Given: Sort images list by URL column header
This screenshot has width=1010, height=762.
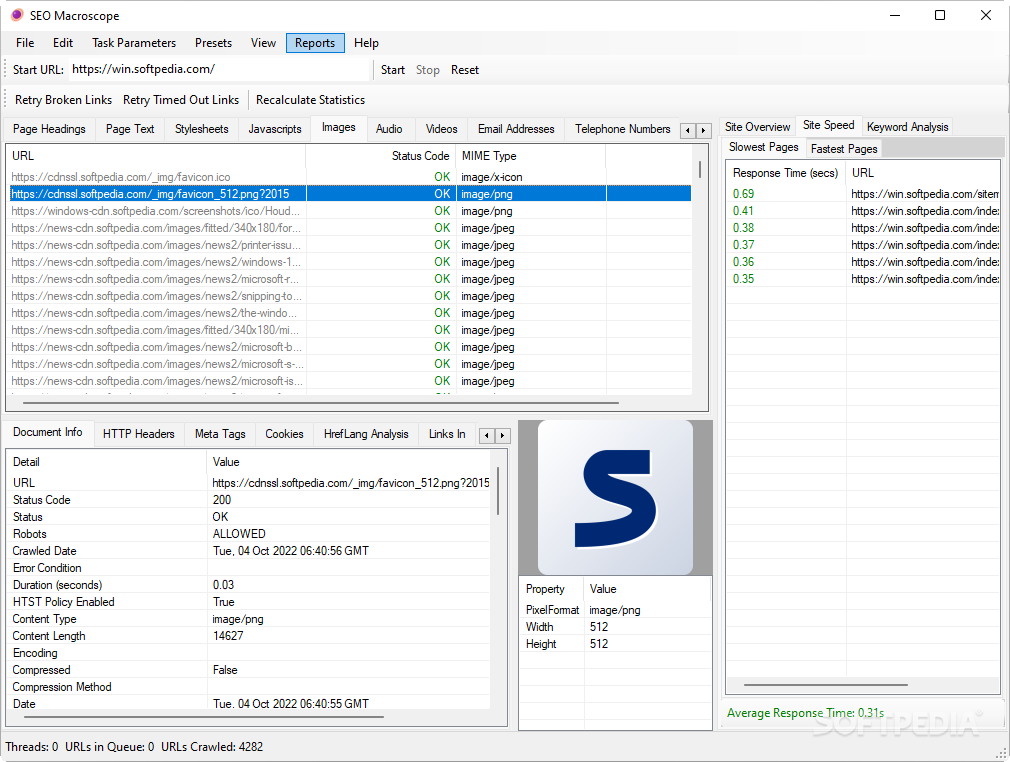Looking at the screenshot, I should 156,156.
